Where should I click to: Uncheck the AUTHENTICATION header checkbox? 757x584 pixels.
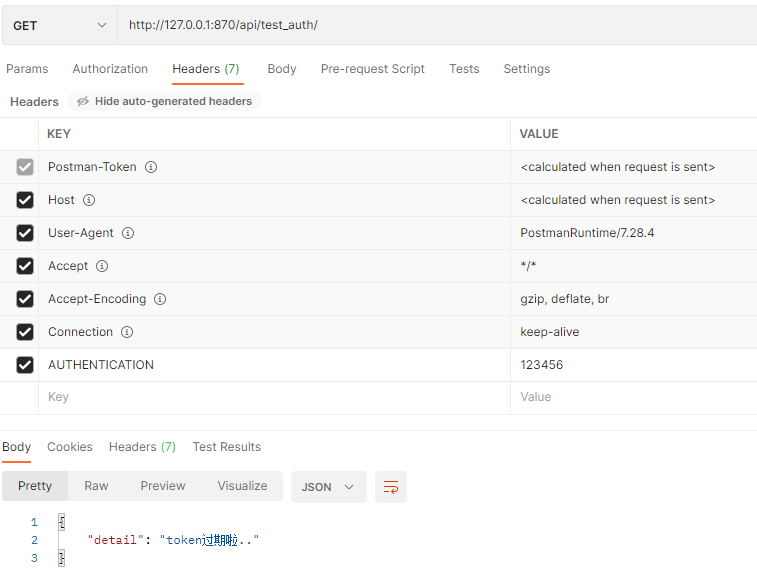25,365
